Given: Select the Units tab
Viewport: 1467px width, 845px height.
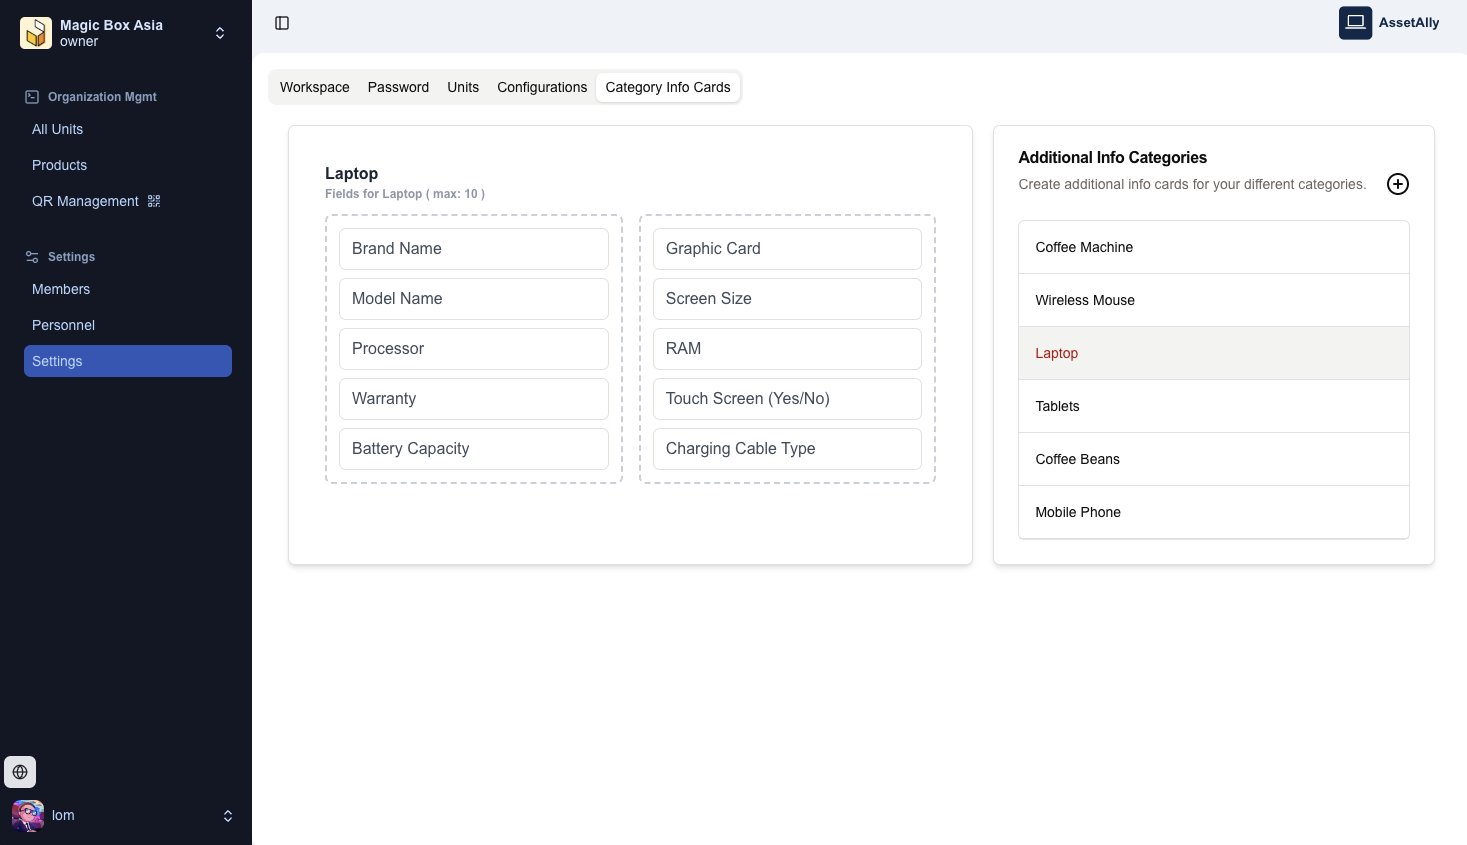Looking at the screenshot, I should coord(463,87).
